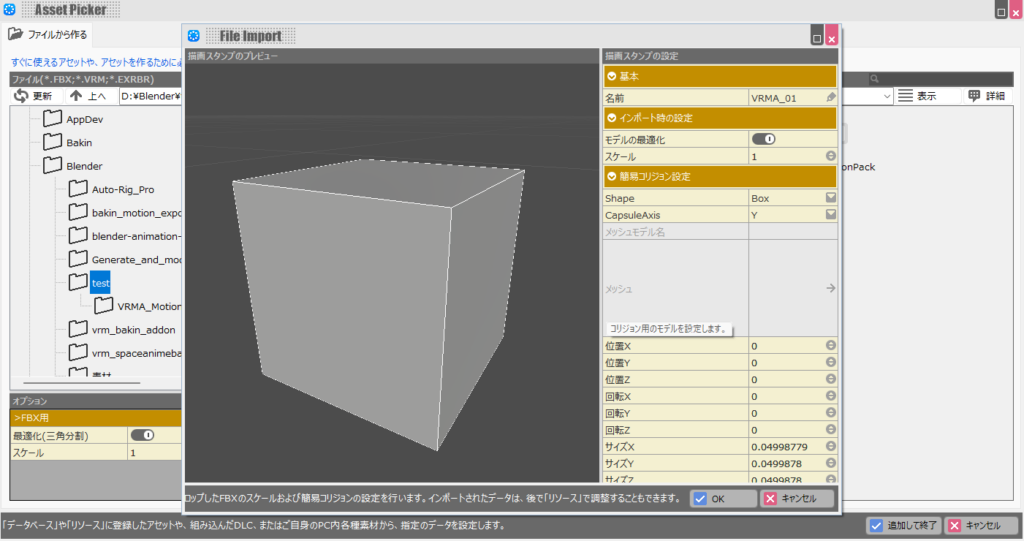The width and height of the screenshot is (1024, 541).
Task: Click the Auto-Rig_Pro folder icon
Action: coord(78,188)
